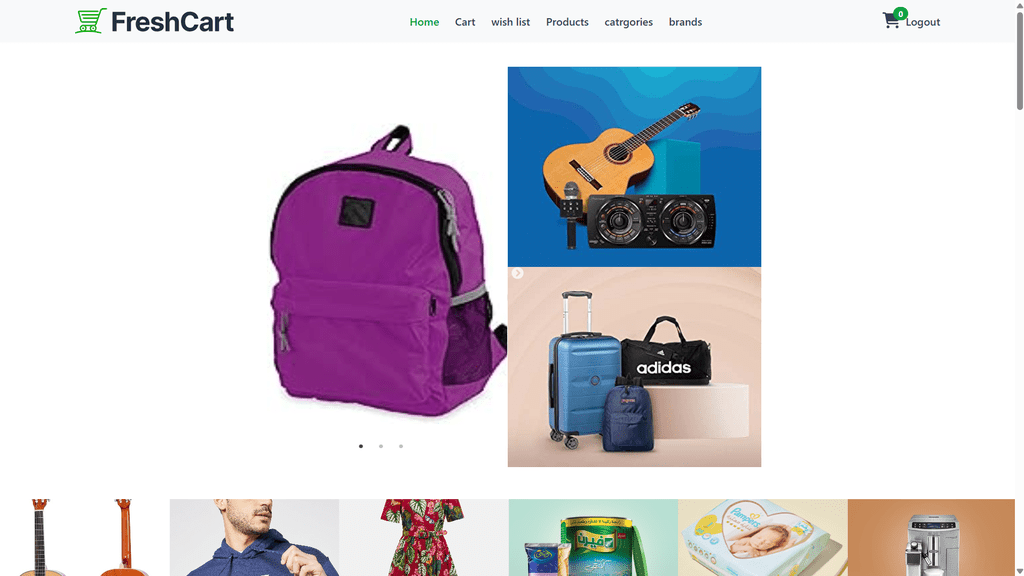The image size is (1024, 576).
Task: Select the first carousel dot
Action: [x=361, y=446]
